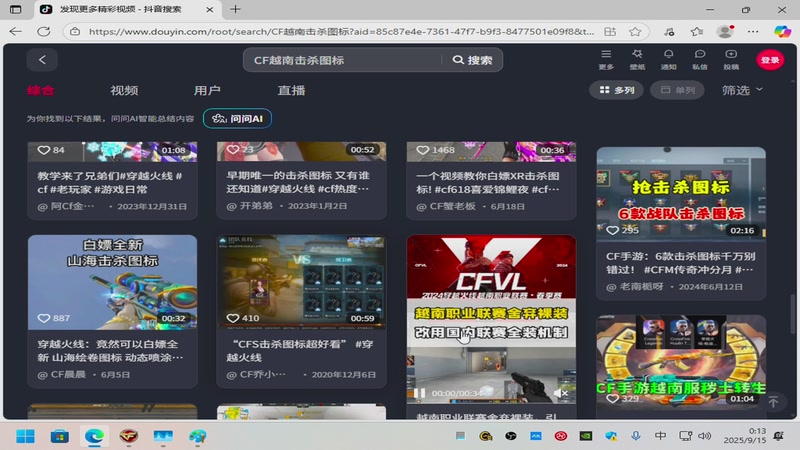Click the browser back arrow
This screenshot has height=450, width=800.
point(15,32)
